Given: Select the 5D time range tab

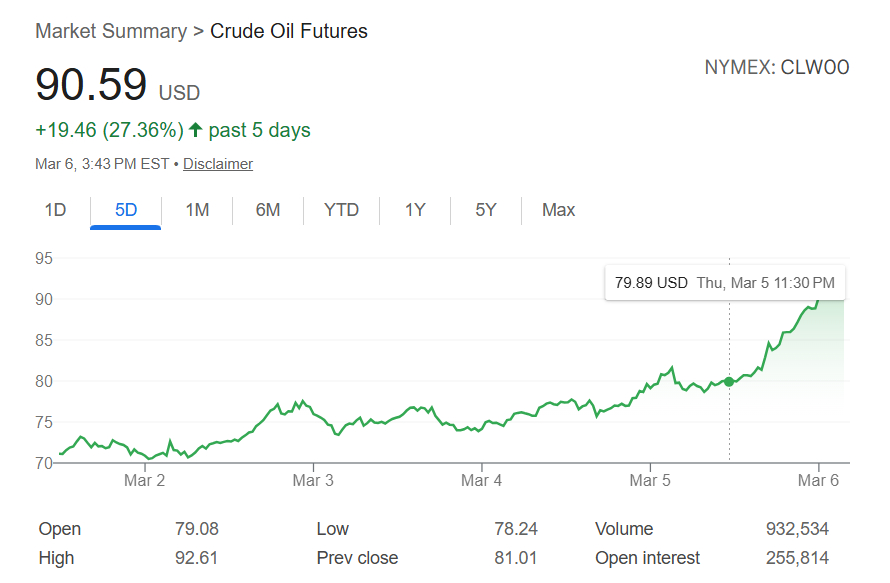Looking at the screenshot, I should pos(126,210).
